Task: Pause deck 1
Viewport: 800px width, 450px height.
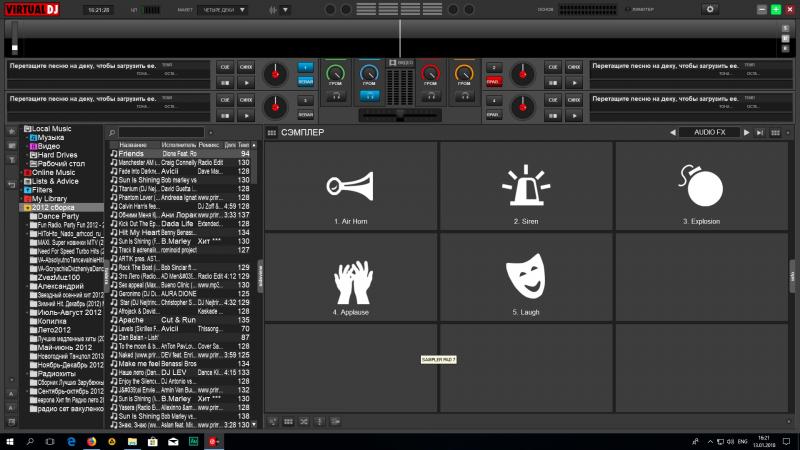Action: coord(225,83)
